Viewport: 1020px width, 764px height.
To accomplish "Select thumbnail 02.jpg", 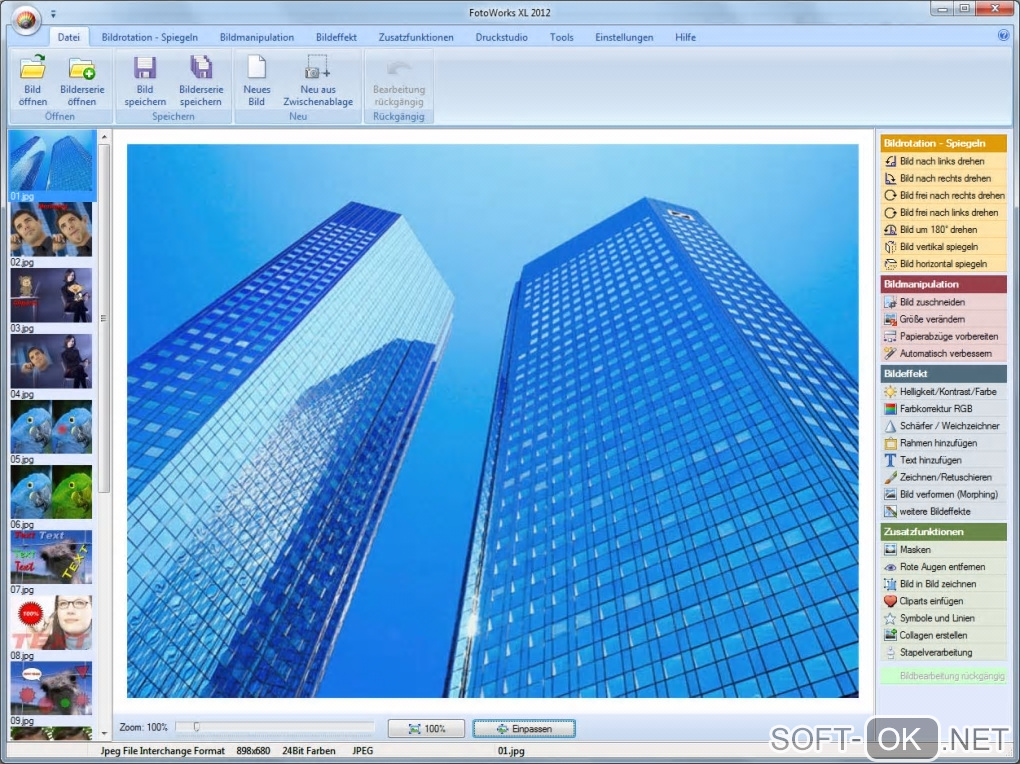I will [x=51, y=229].
